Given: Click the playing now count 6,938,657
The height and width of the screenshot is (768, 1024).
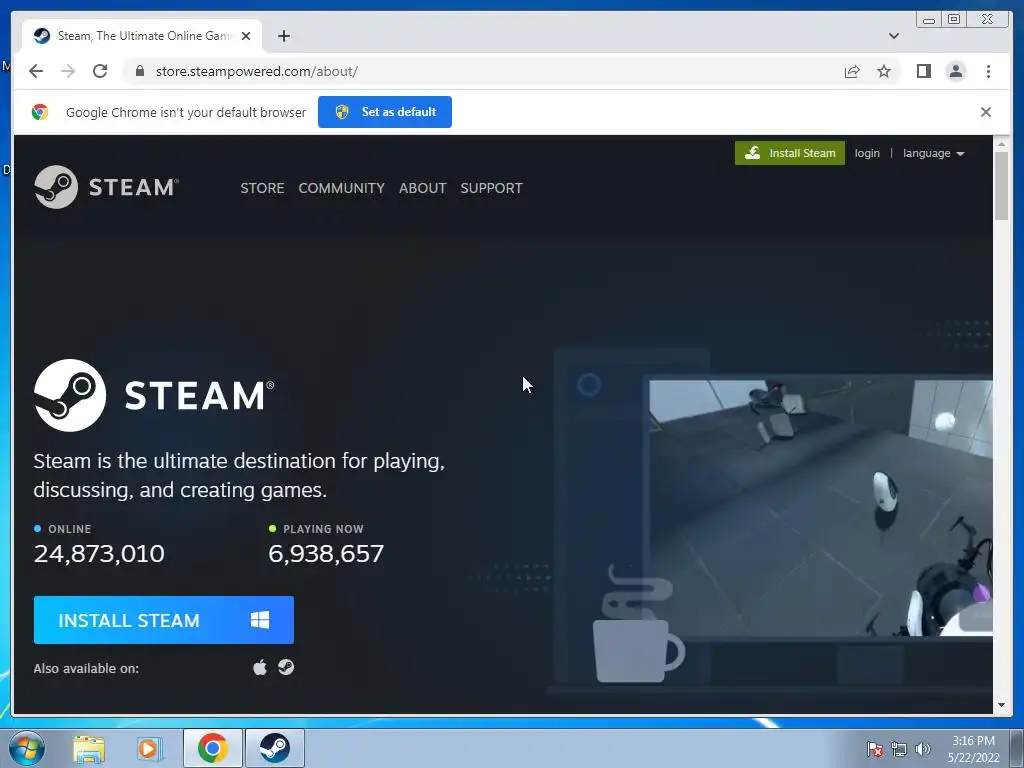Looking at the screenshot, I should click(326, 554).
